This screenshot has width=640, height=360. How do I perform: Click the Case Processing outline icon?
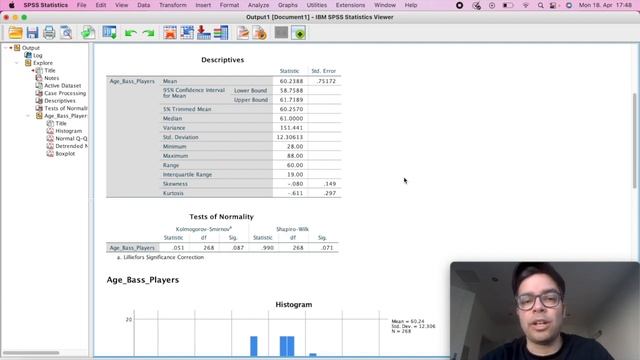click(x=39, y=93)
